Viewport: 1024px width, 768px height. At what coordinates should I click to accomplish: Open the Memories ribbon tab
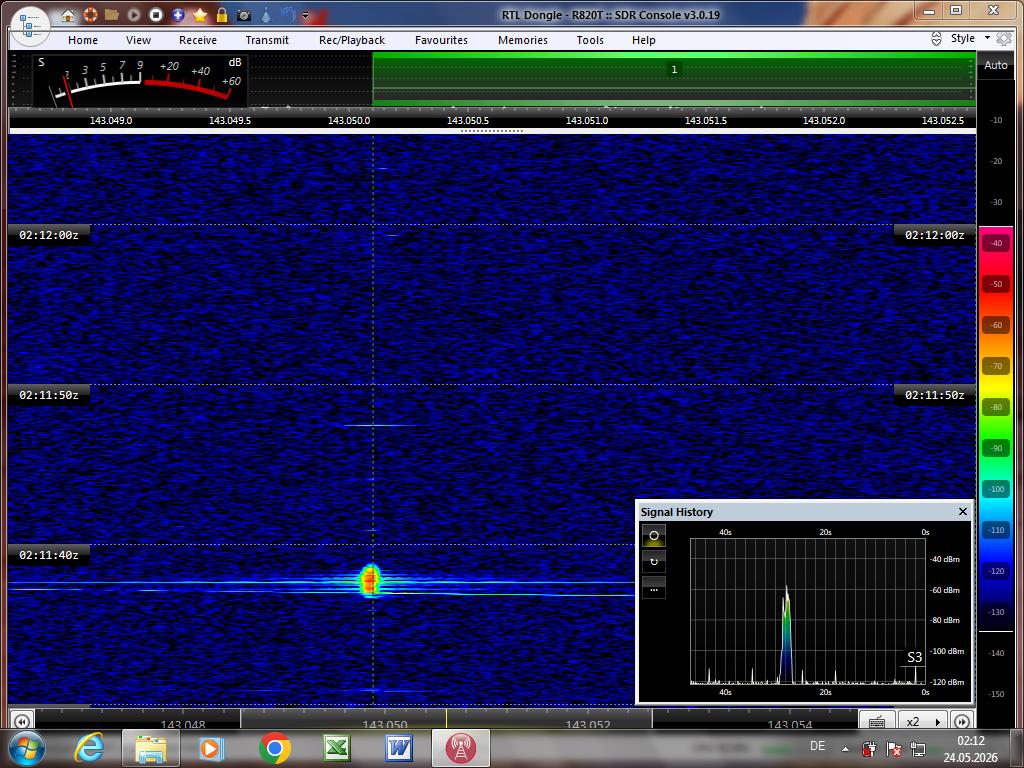(523, 40)
